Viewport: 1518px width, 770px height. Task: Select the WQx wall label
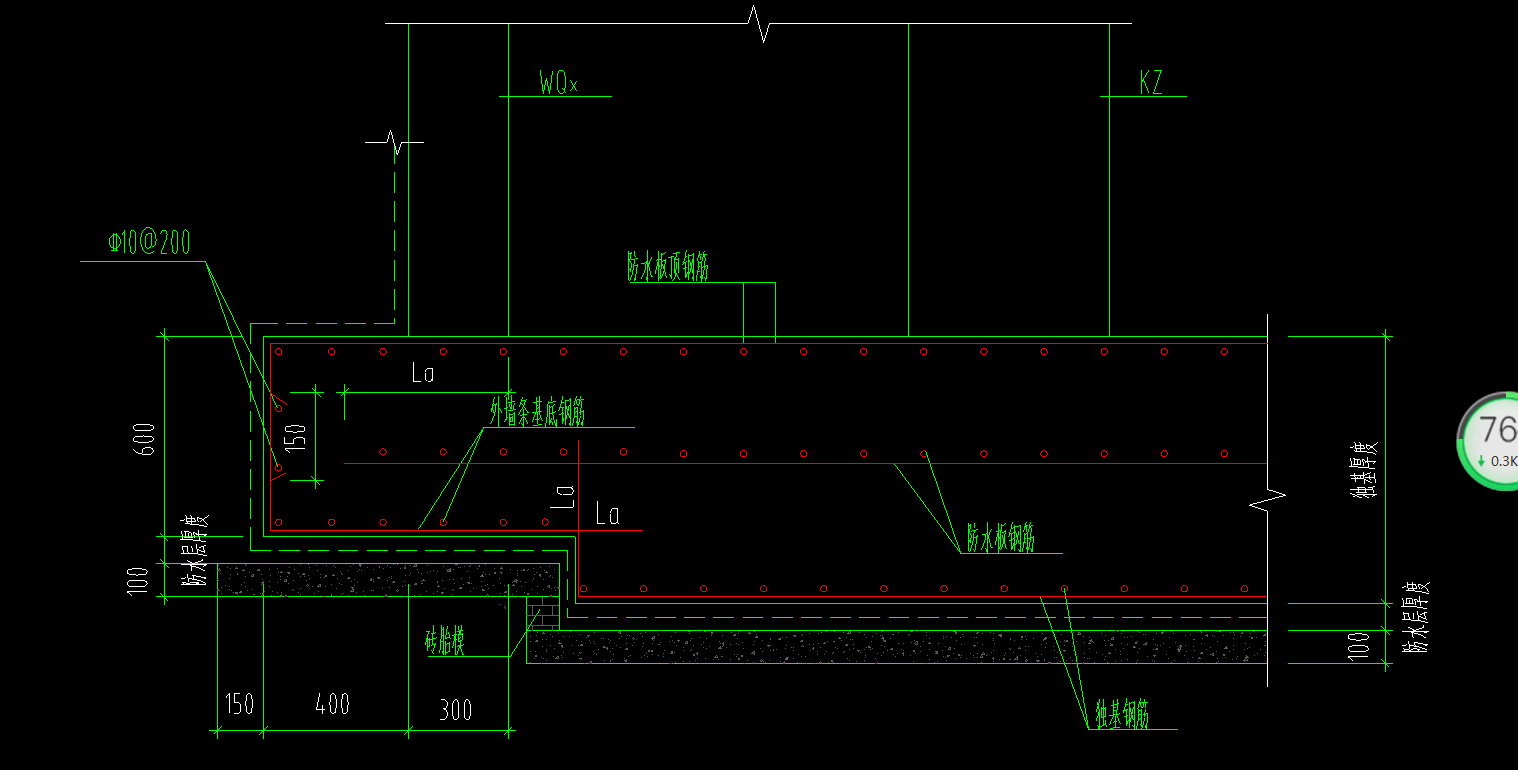(x=558, y=82)
